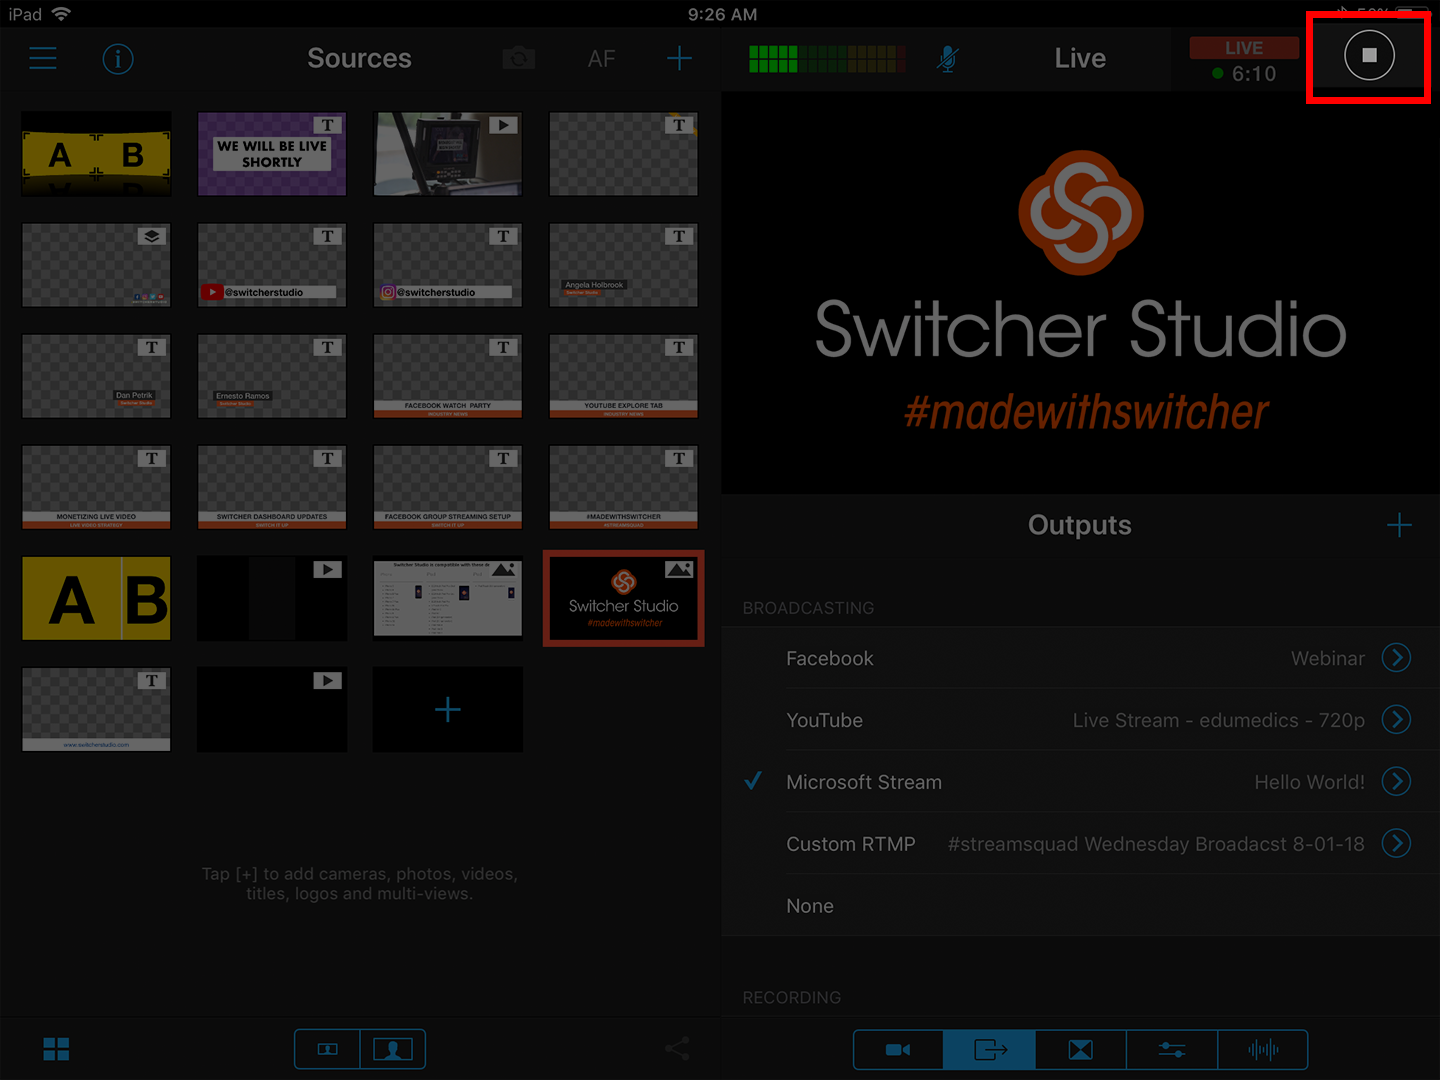Tap empty plus tile to add source
The height and width of the screenshot is (1080, 1440).
tap(448, 709)
